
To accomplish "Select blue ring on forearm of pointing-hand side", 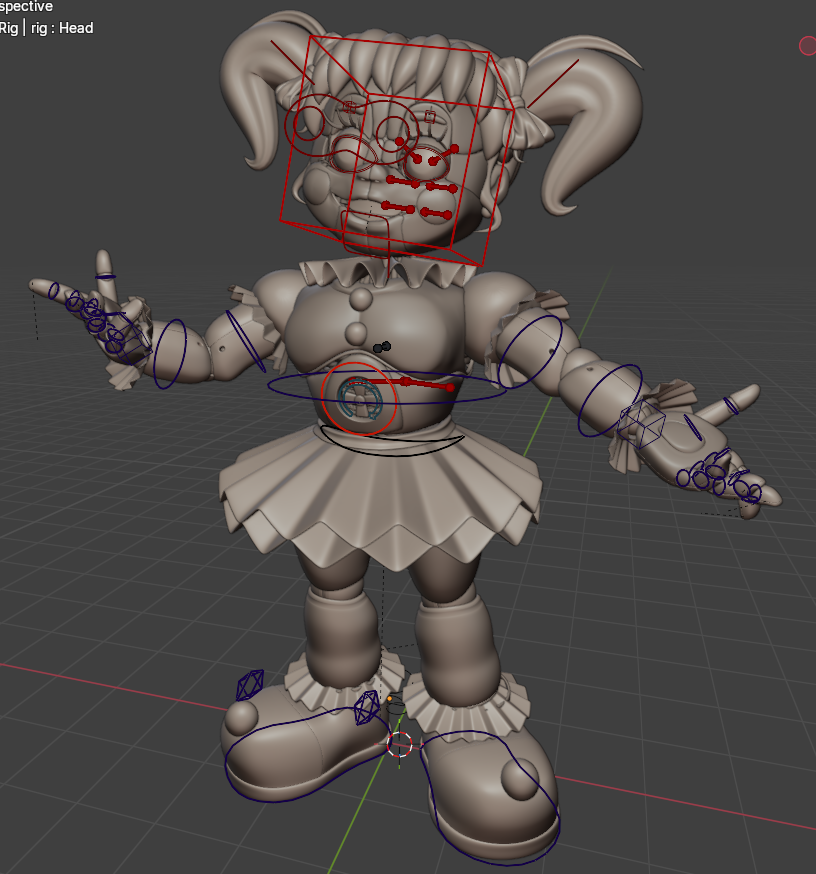I will pyautogui.click(x=170, y=354).
